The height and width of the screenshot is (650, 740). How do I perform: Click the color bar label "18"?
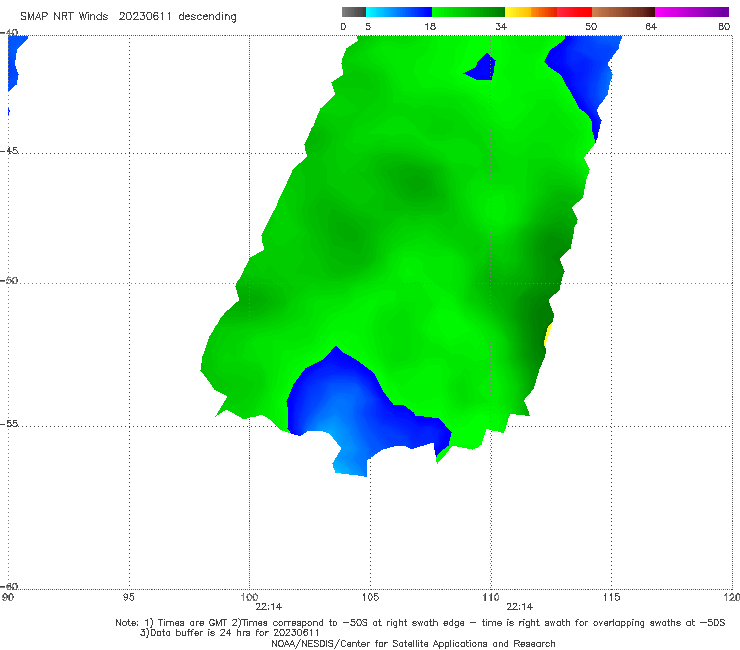pyautogui.click(x=430, y=27)
